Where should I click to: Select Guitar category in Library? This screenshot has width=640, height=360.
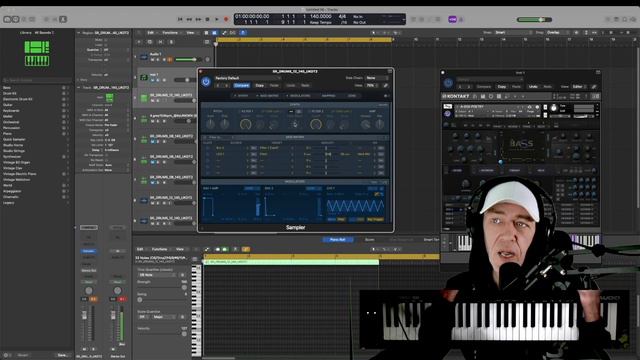click(x=8, y=105)
